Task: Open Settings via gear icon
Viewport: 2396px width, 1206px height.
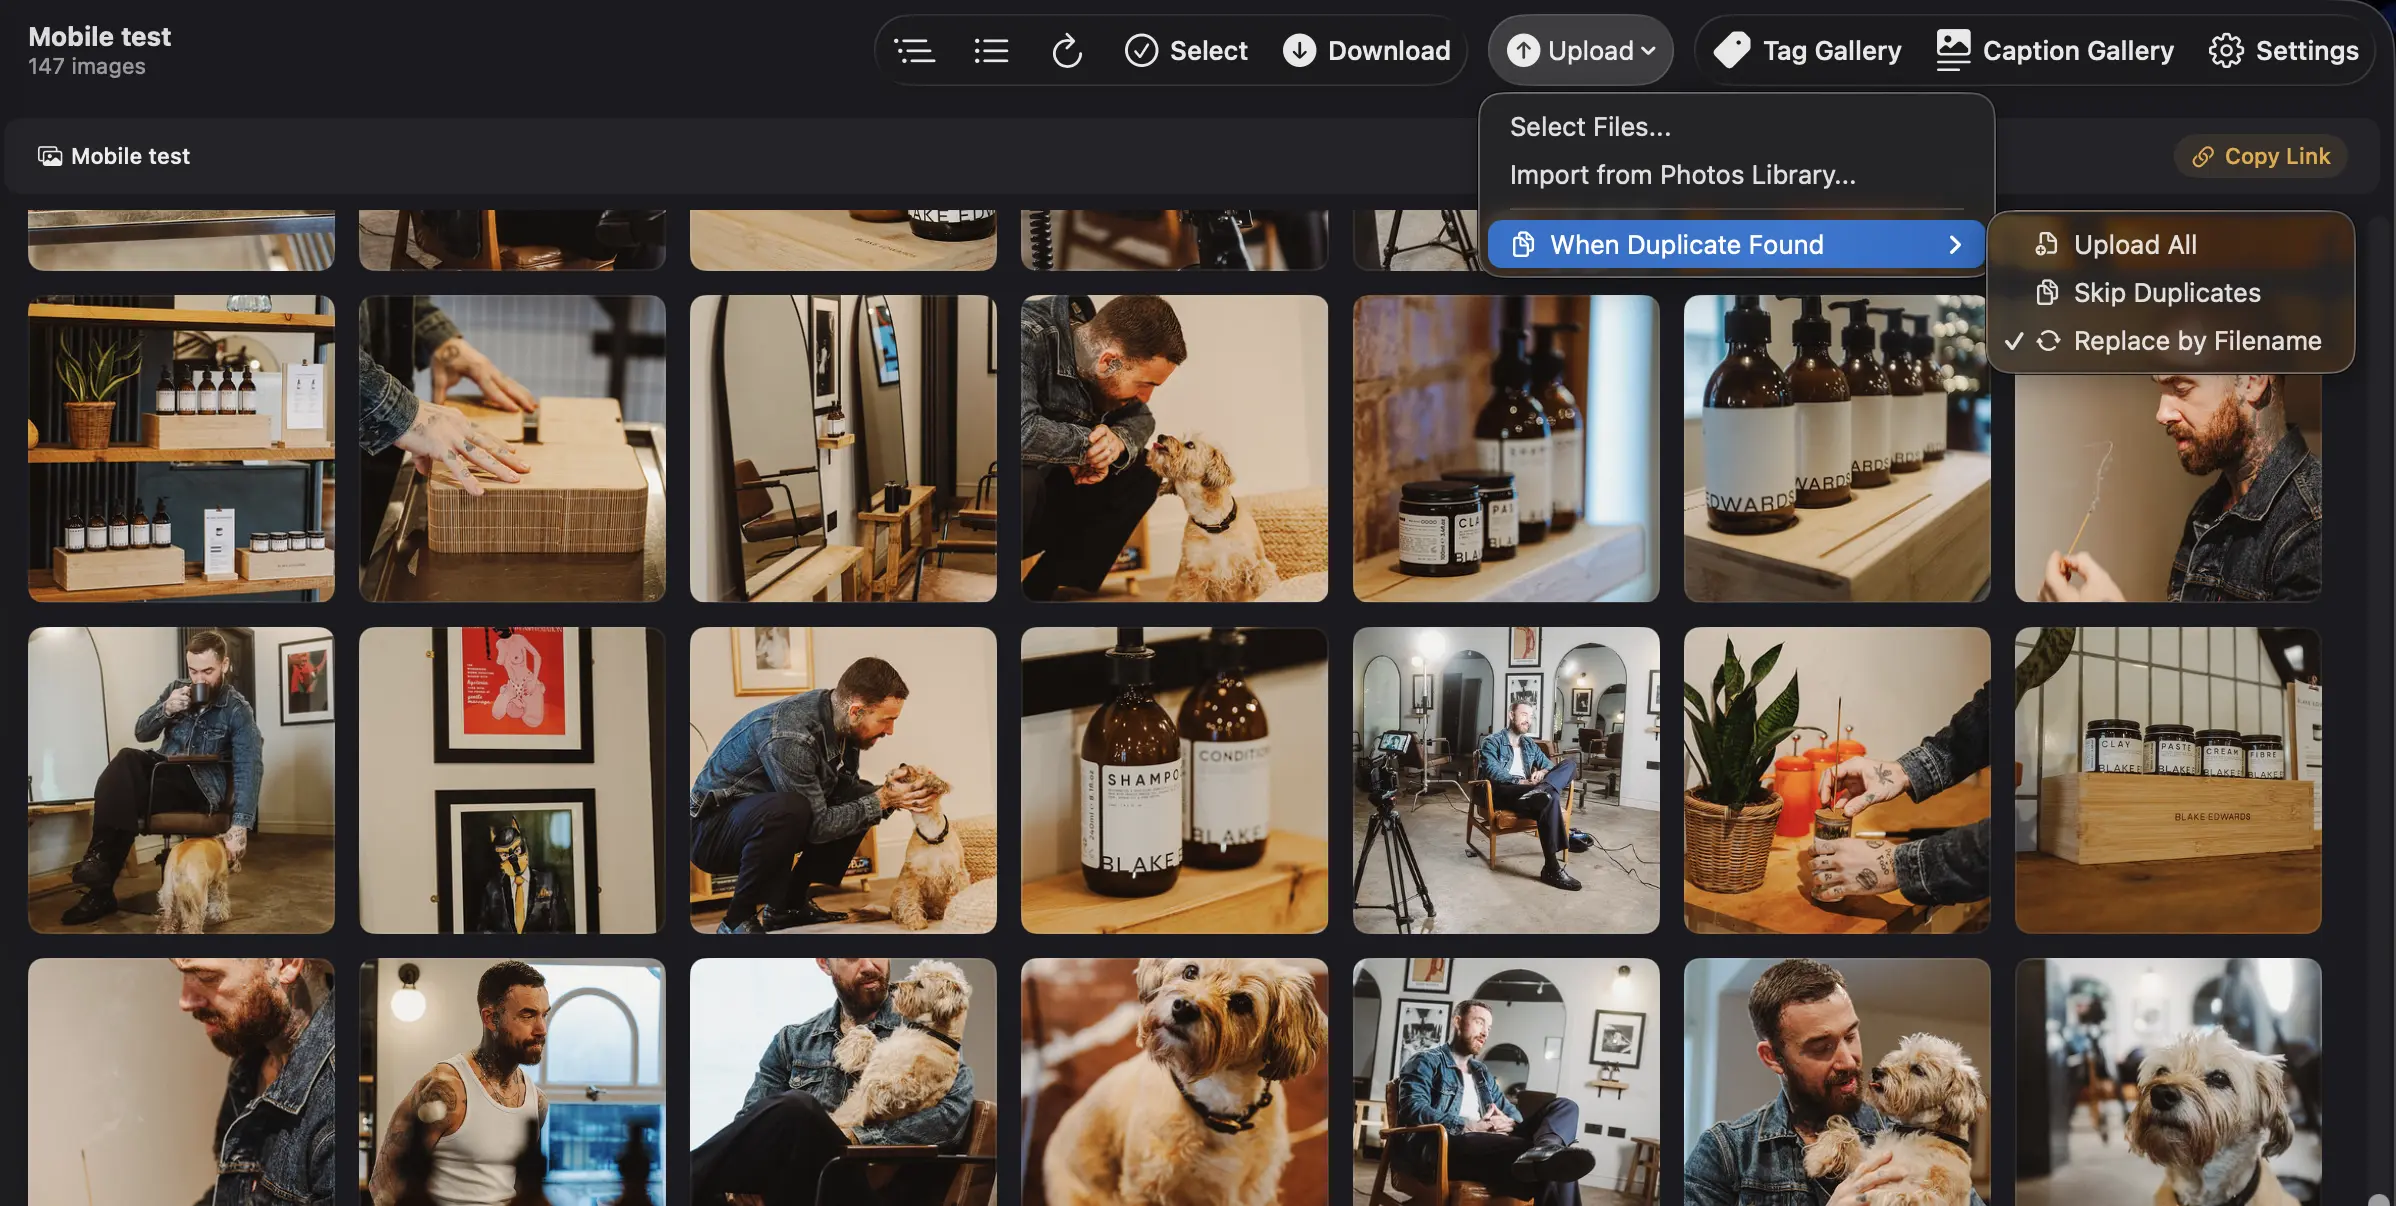Action: point(2226,51)
